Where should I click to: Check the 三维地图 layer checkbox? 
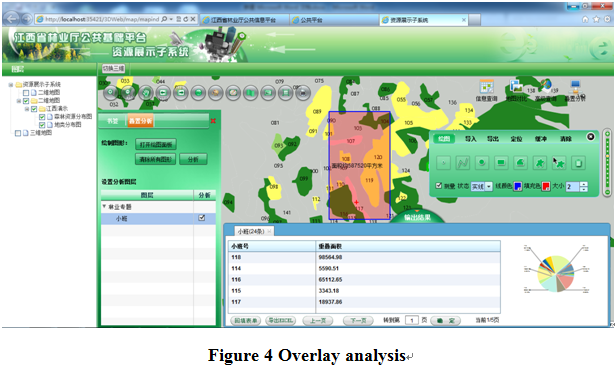point(18,133)
